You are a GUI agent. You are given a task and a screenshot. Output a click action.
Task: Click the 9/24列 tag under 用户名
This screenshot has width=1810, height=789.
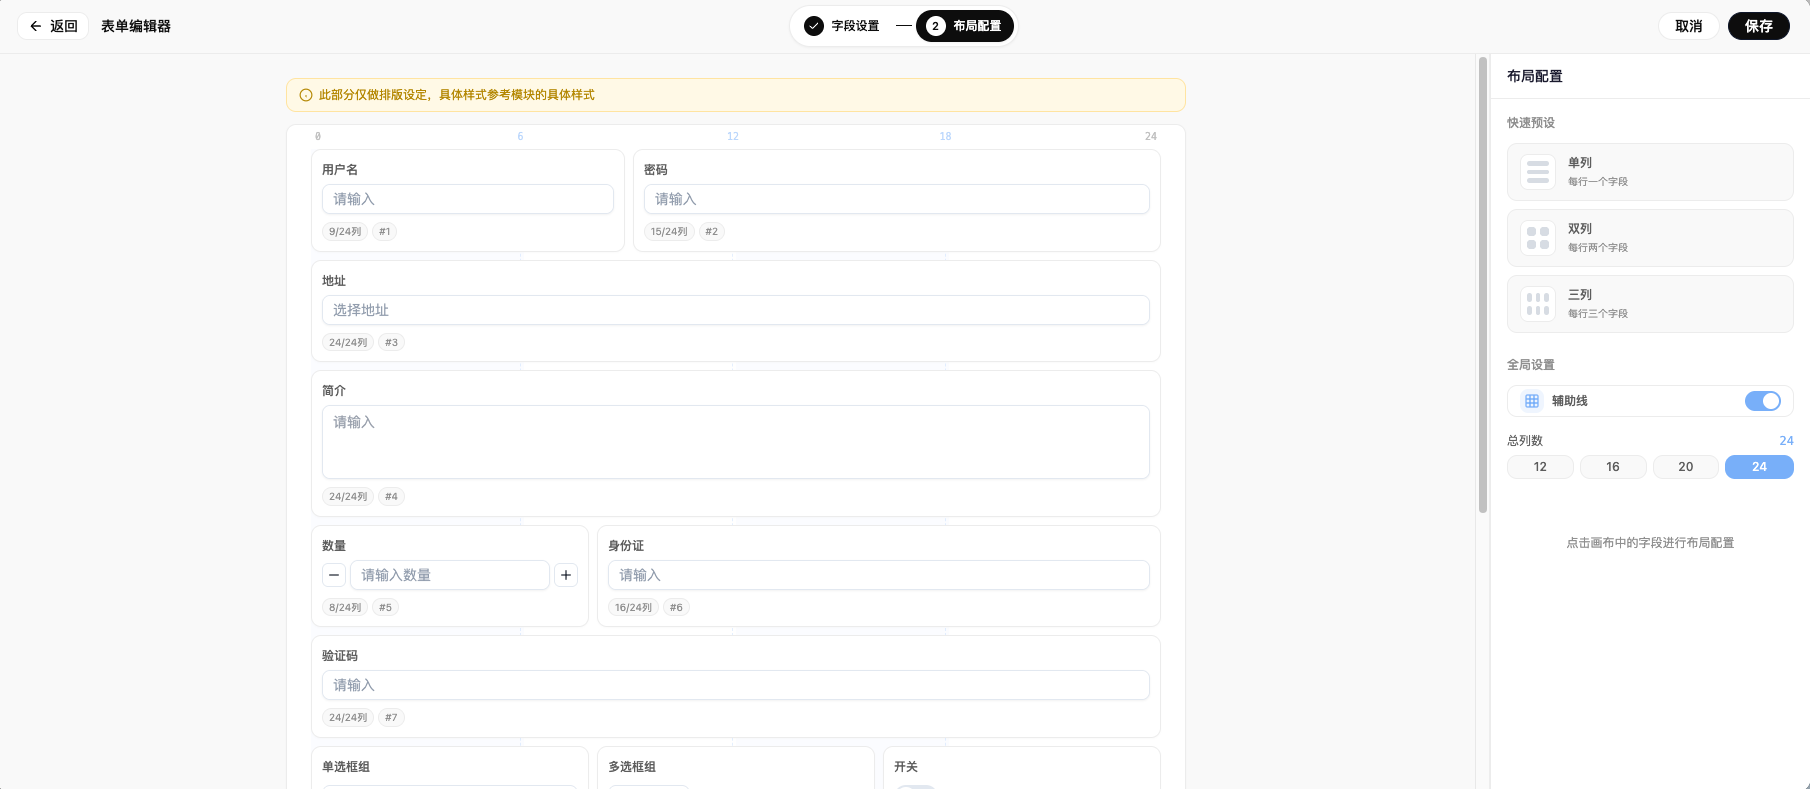point(345,232)
